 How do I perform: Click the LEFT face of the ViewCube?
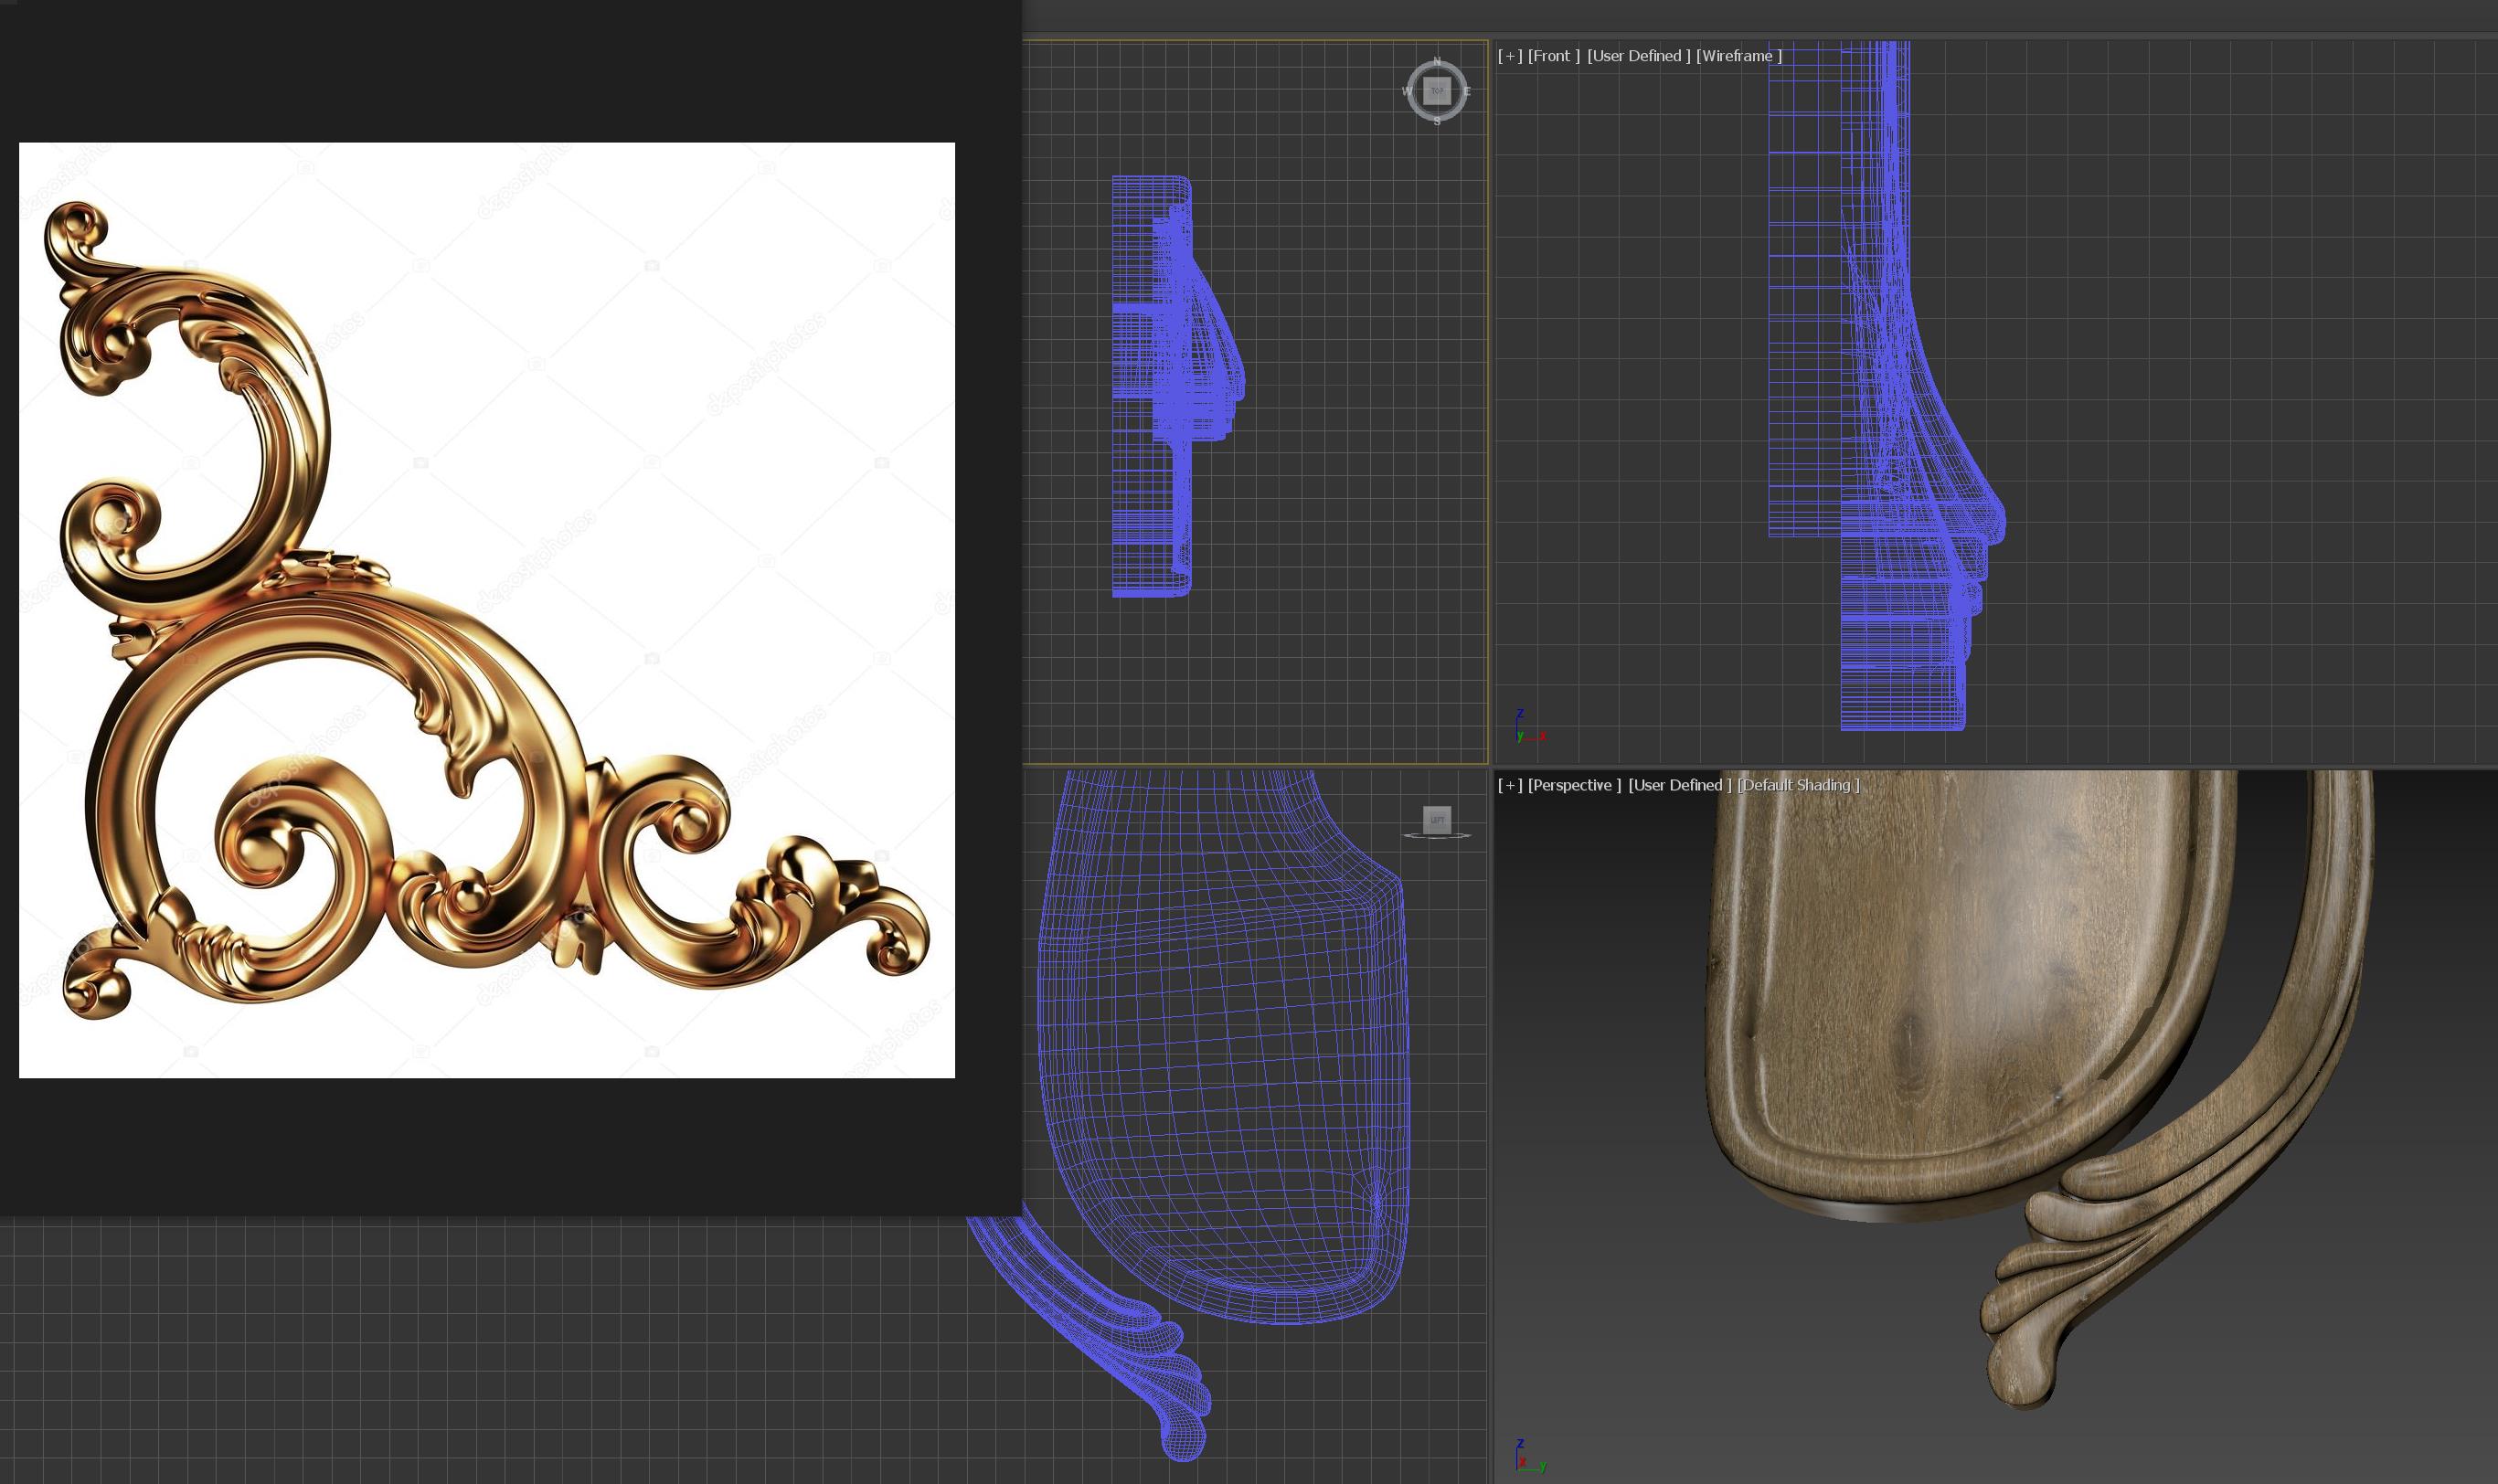[1437, 820]
